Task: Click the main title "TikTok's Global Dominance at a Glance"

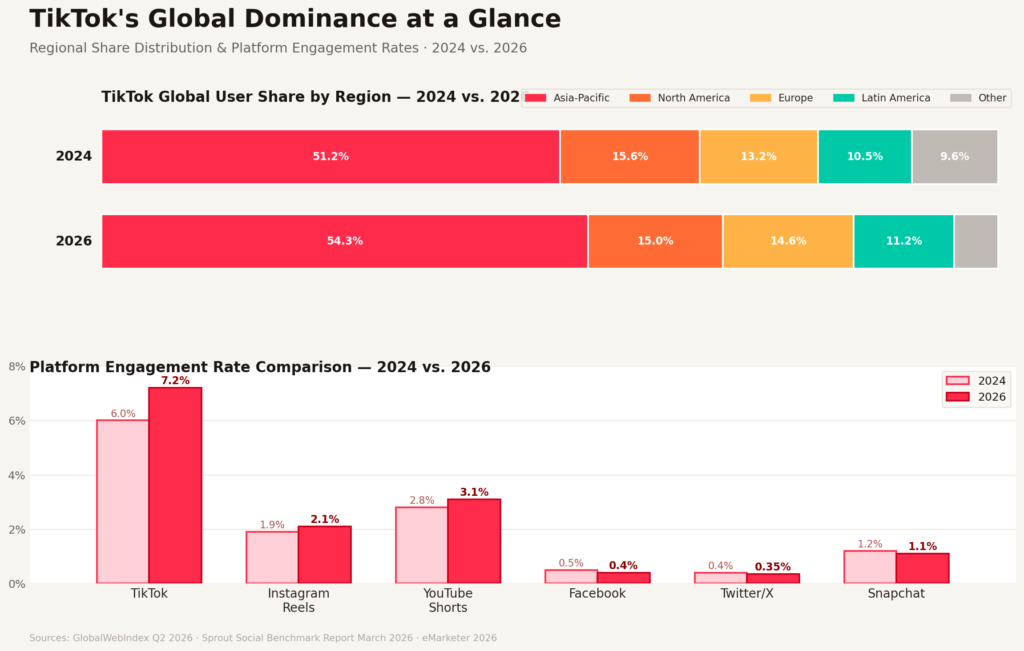Action: pos(295,19)
